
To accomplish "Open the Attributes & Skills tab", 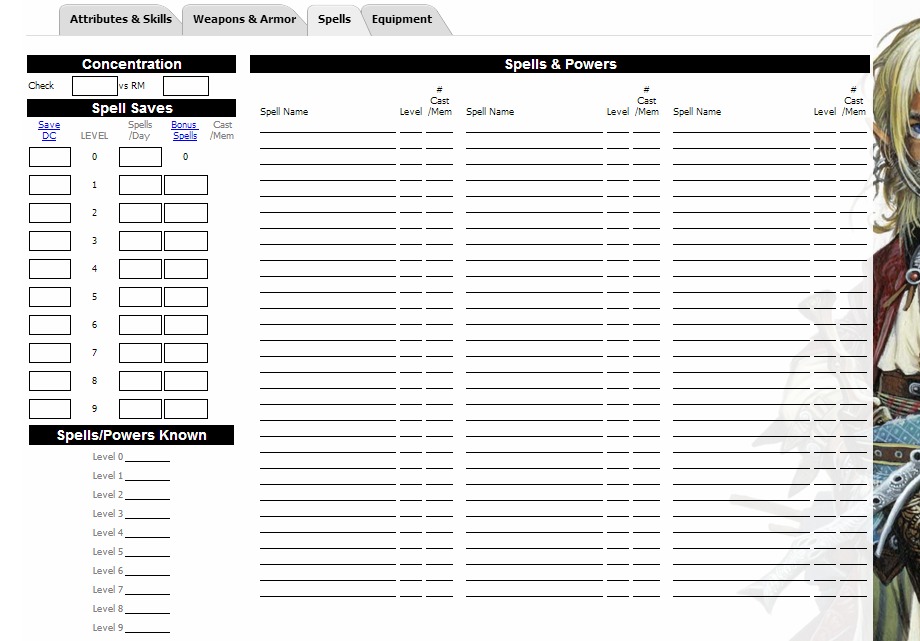I will [120, 19].
